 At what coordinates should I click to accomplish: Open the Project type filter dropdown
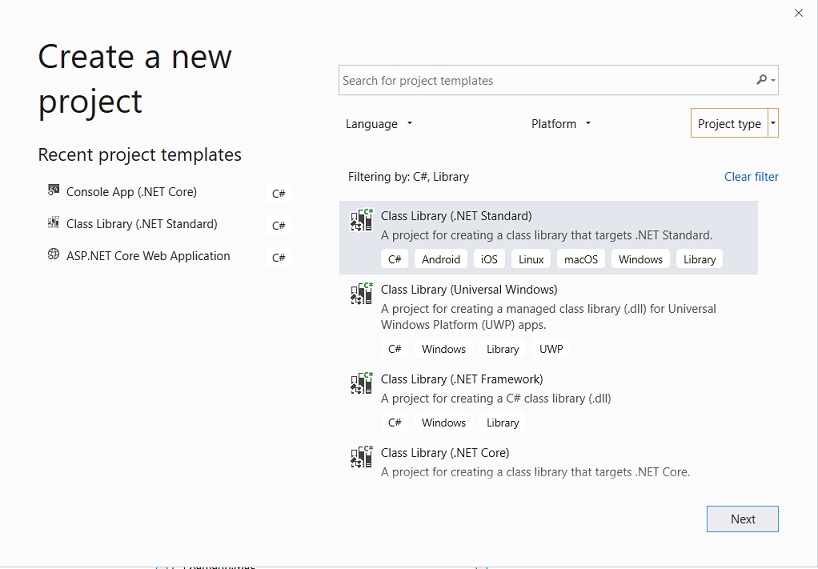tap(735, 123)
